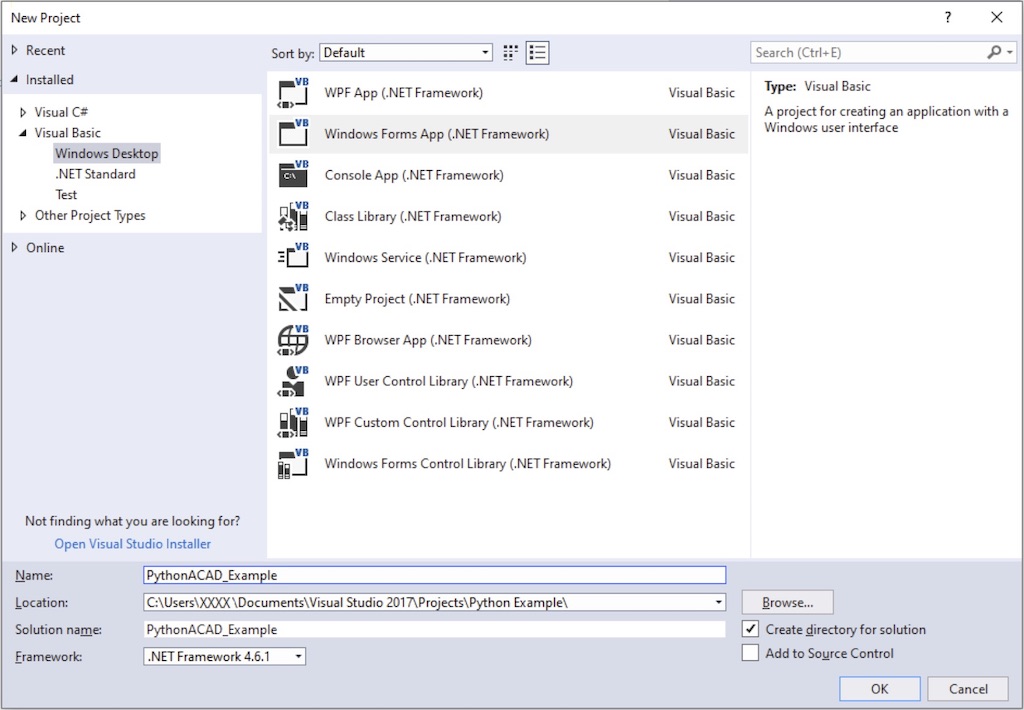
Task: Select the WPF Browser App template icon
Action: tap(293, 340)
